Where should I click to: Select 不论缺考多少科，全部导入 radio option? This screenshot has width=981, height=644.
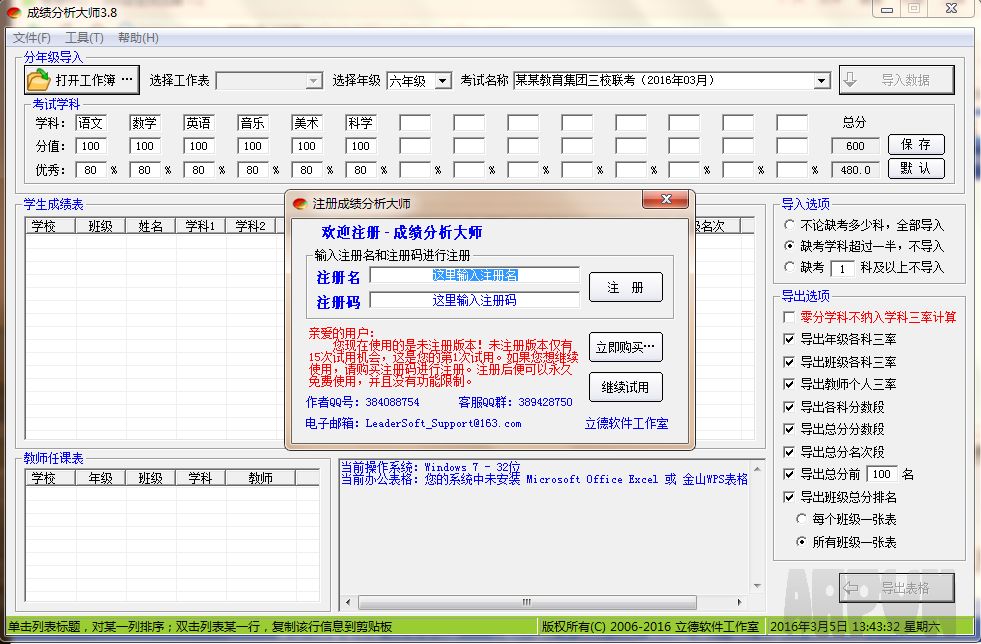pos(790,226)
